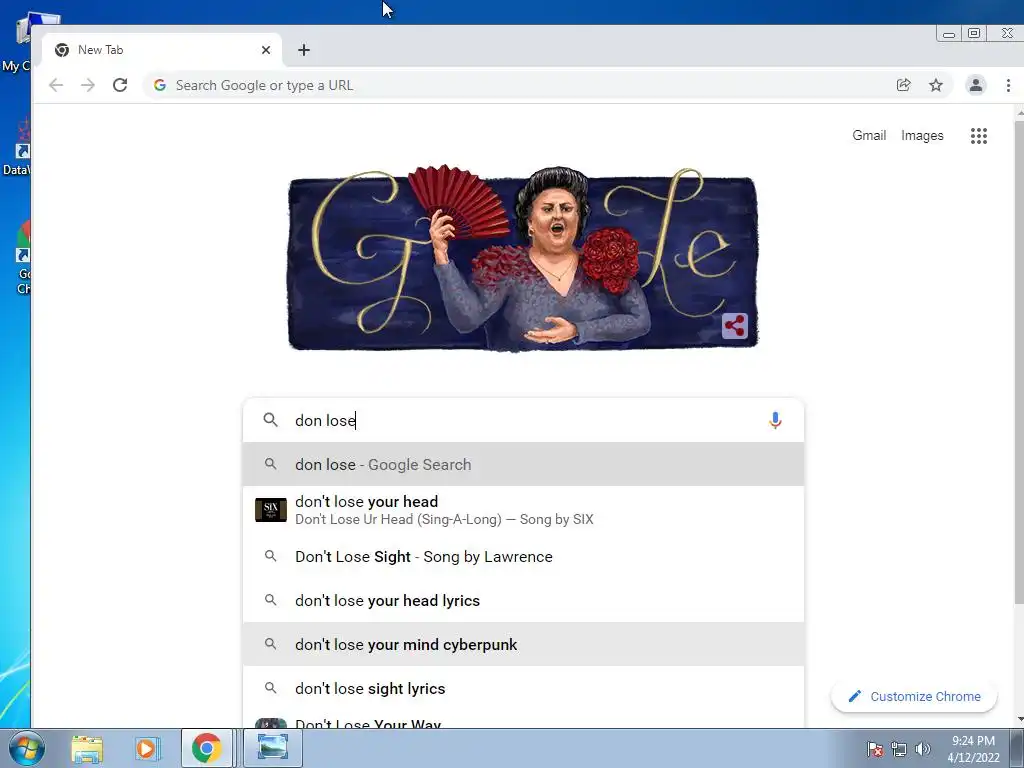Click the Google icon in address bar
Image resolution: width=1024 pixels, height=768 pixels.
[159, 85]
